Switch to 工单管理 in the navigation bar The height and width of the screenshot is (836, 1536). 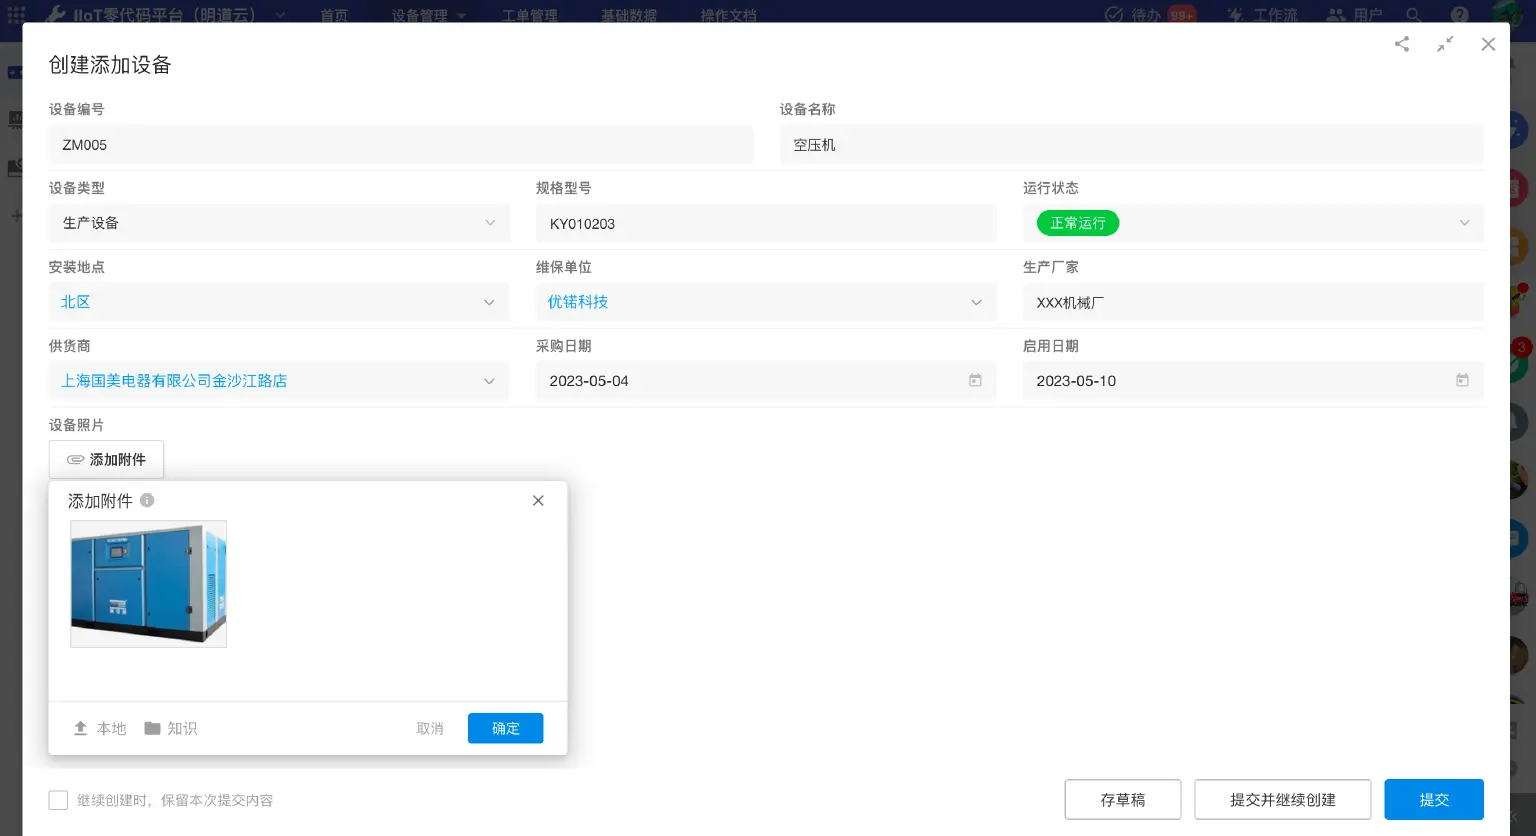(x=529, y=15)
